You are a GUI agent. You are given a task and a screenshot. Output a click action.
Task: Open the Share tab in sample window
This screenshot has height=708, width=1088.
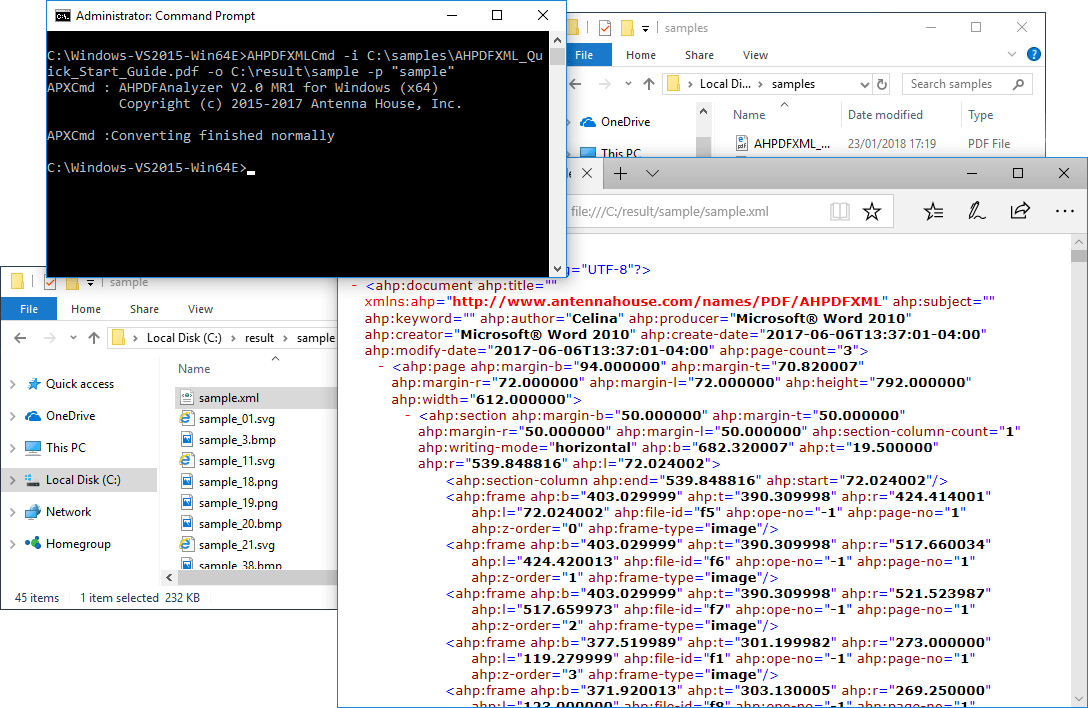144,310
